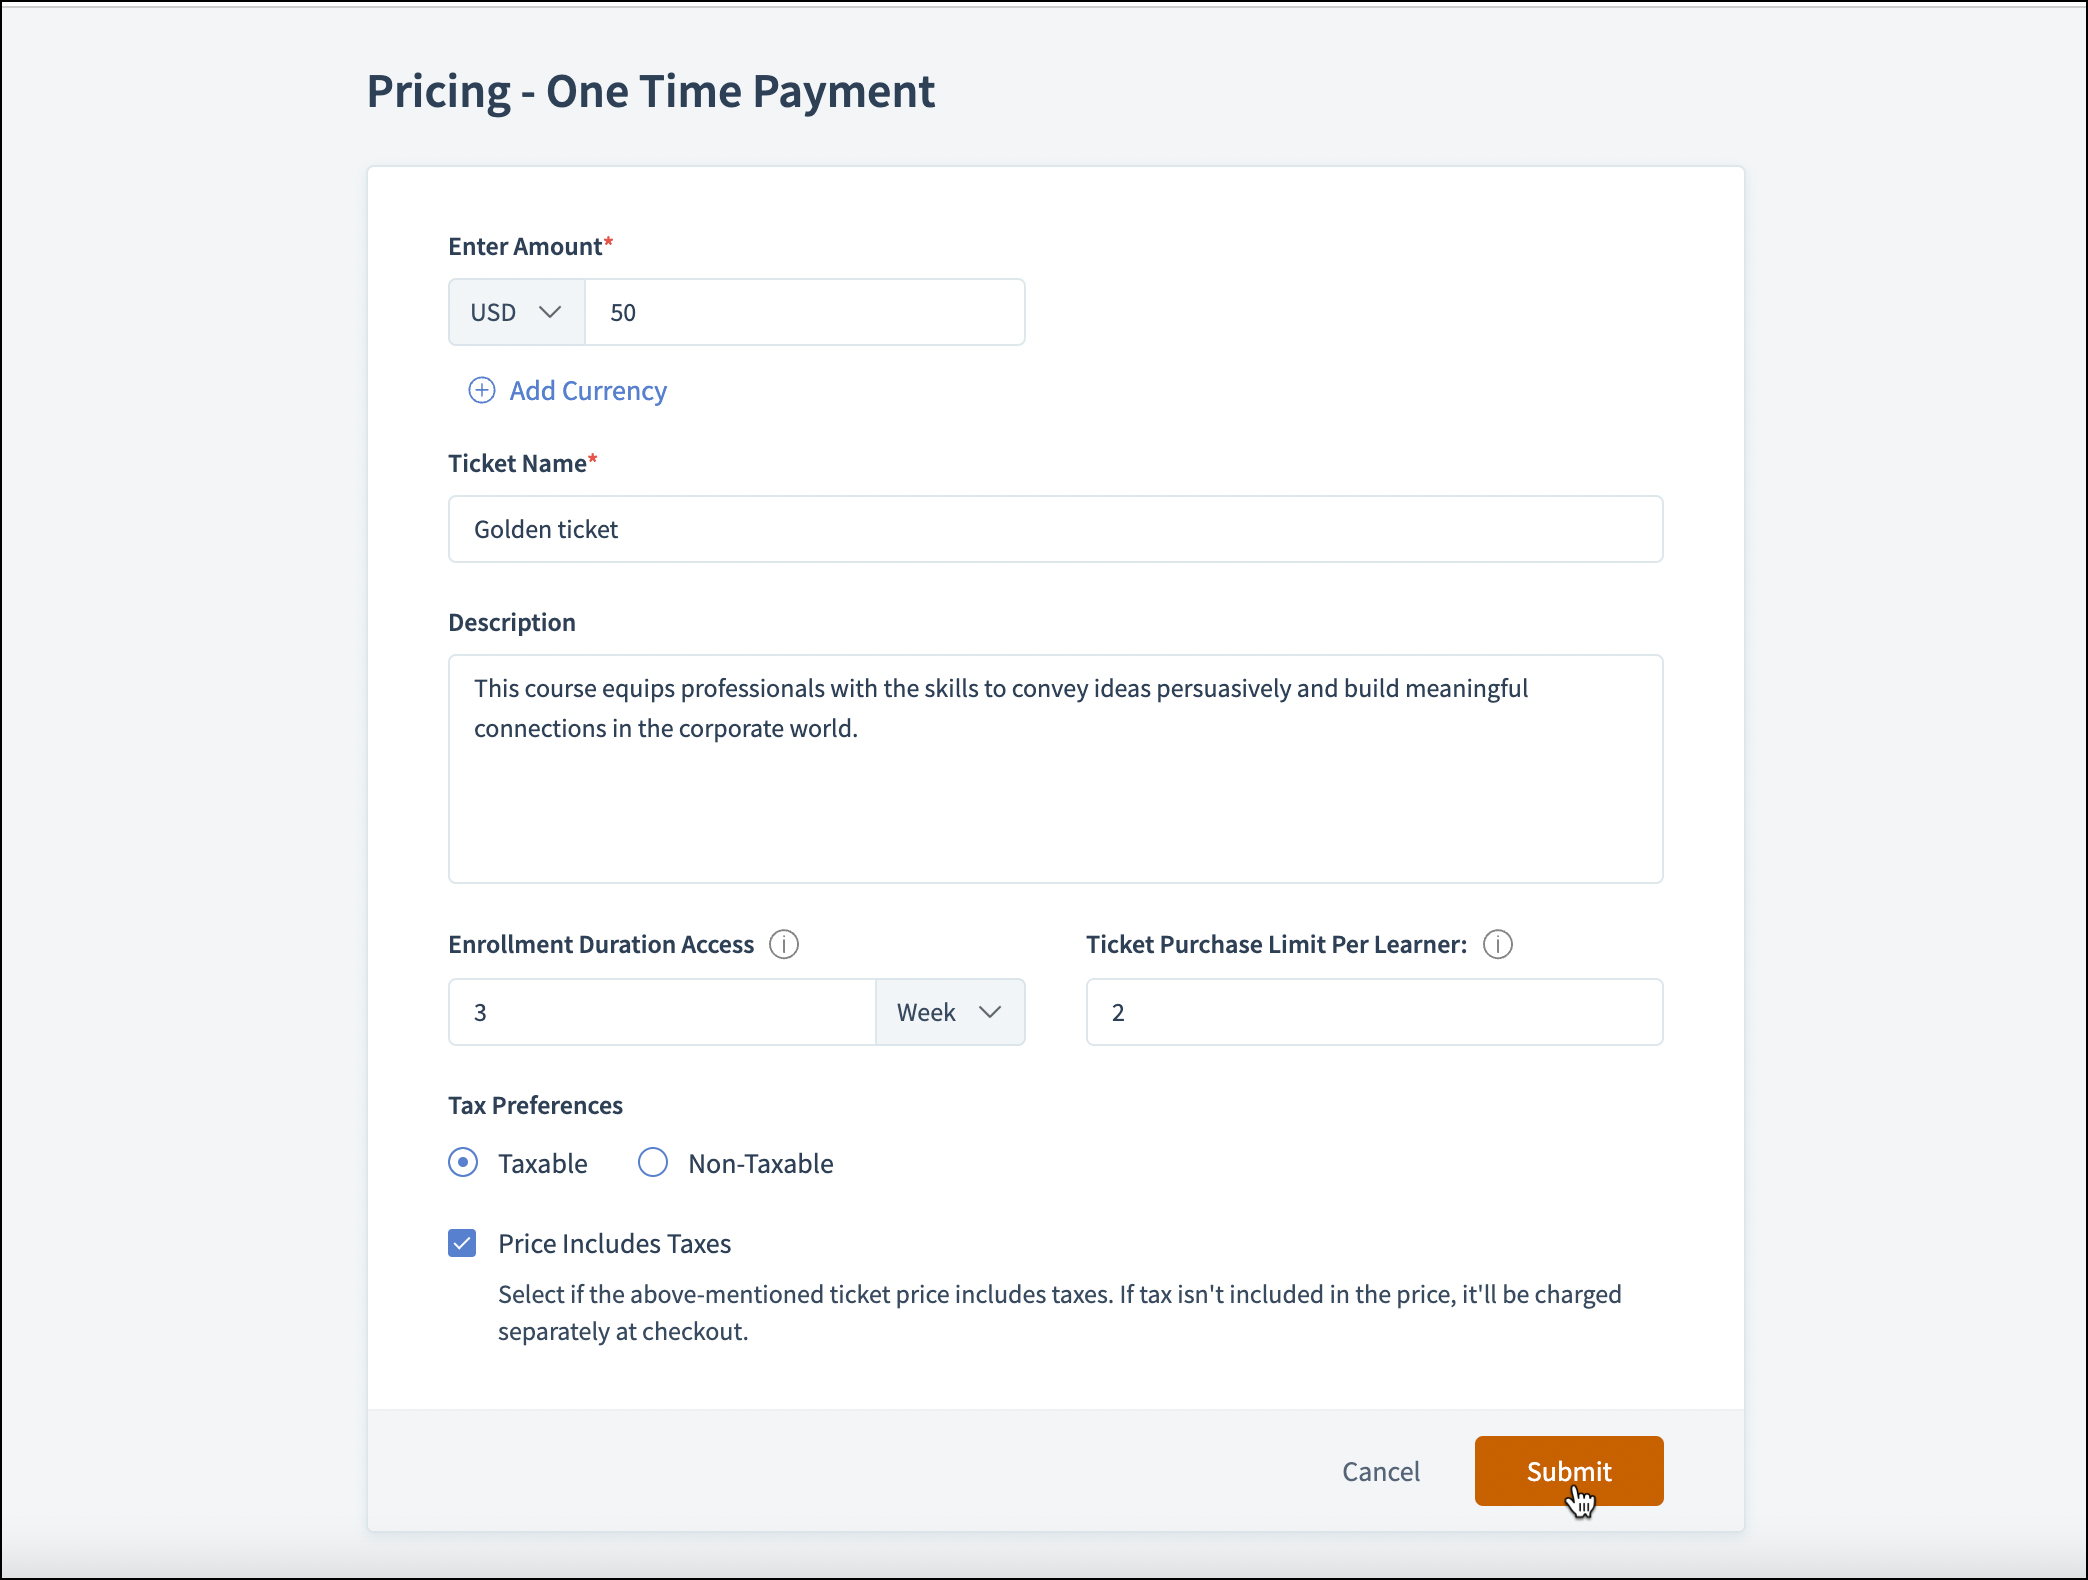This screenshot has width=2088, height=1580.
Task: Click info icon beside Ticket Purchase Limit
Action: point(1497,944)
